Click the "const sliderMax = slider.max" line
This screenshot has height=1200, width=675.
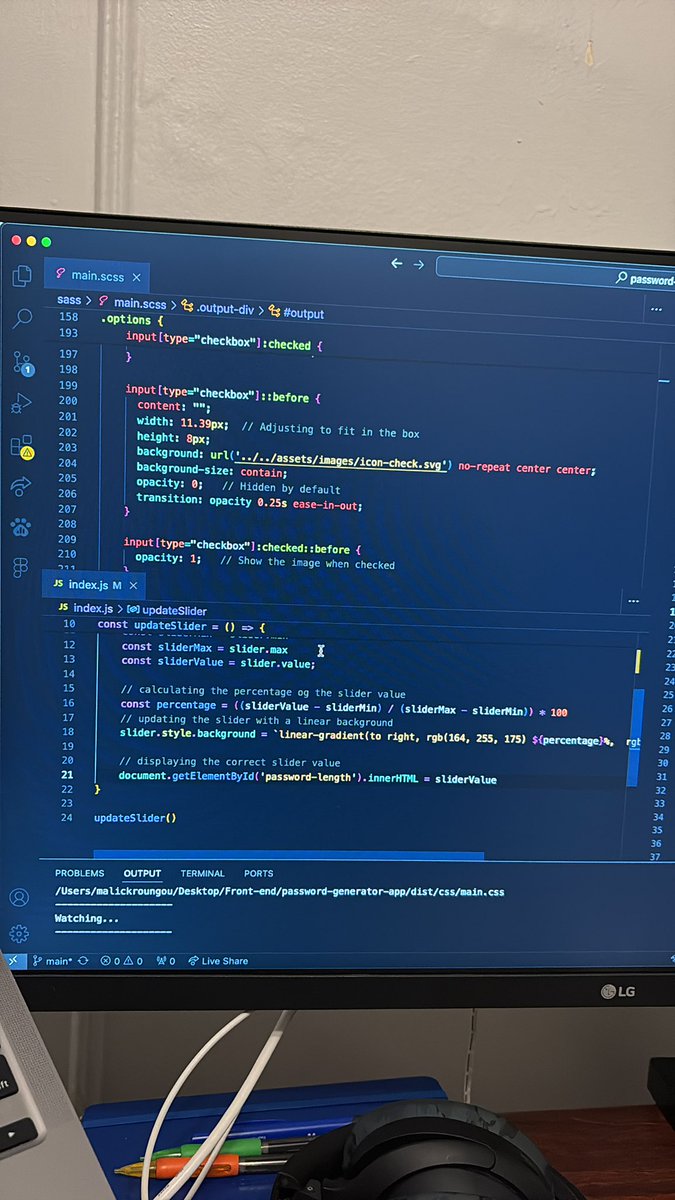coord(204,648)
